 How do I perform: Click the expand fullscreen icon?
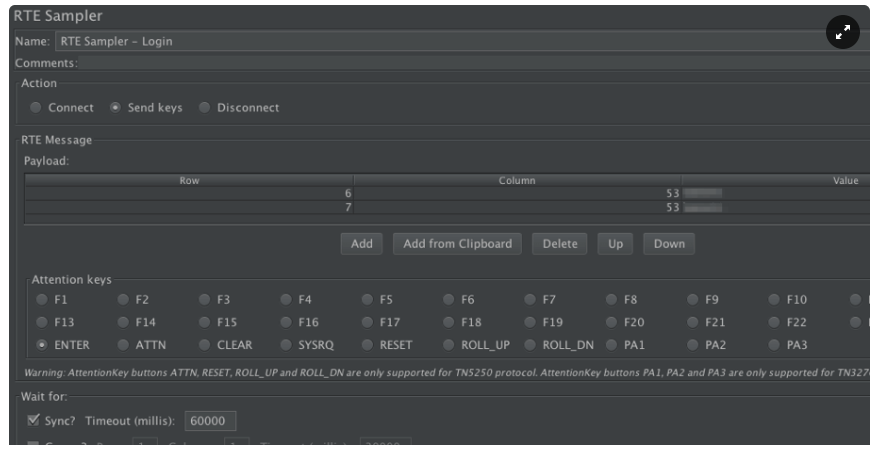[843, 33]
